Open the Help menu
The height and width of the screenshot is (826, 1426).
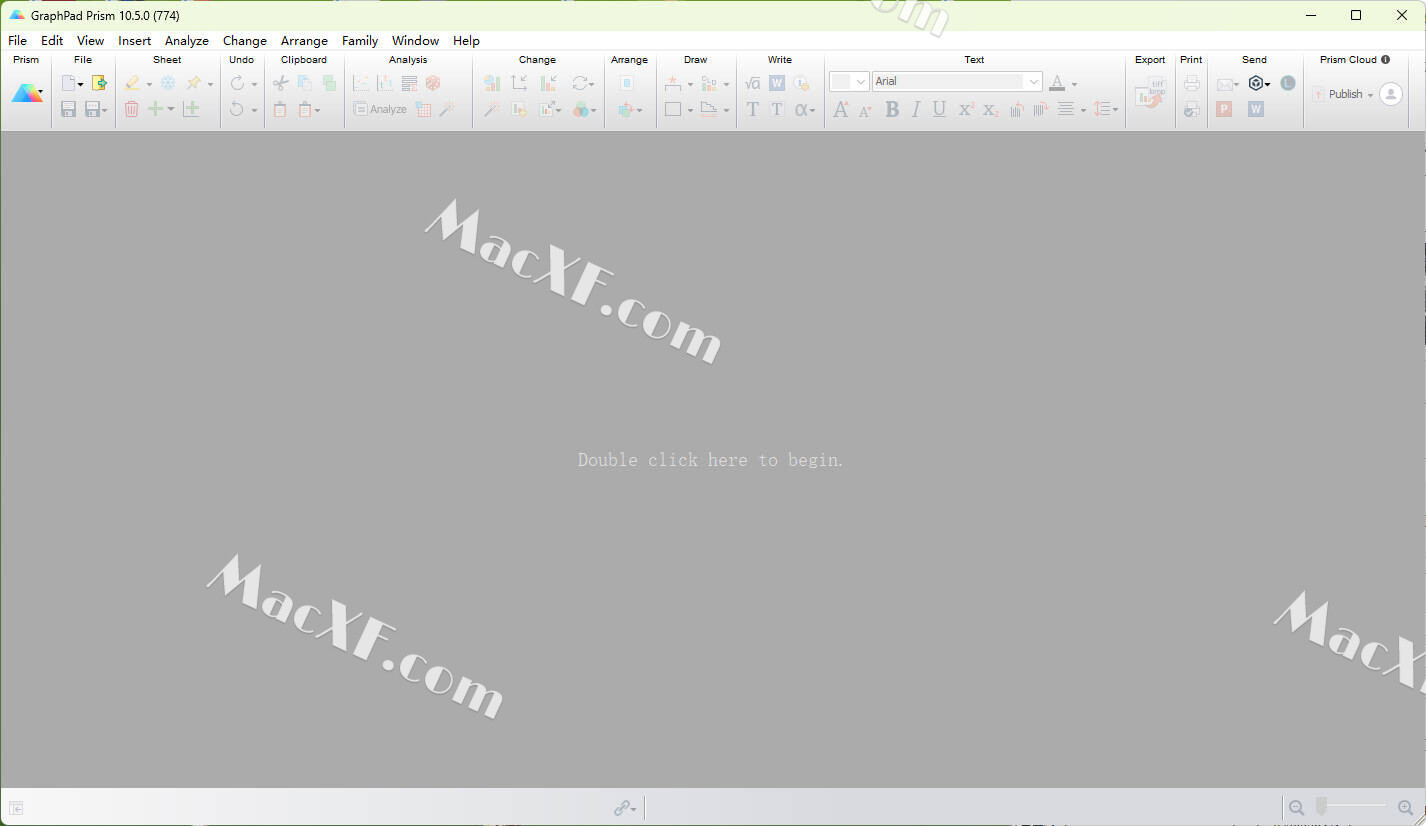[x=466, y=40]
